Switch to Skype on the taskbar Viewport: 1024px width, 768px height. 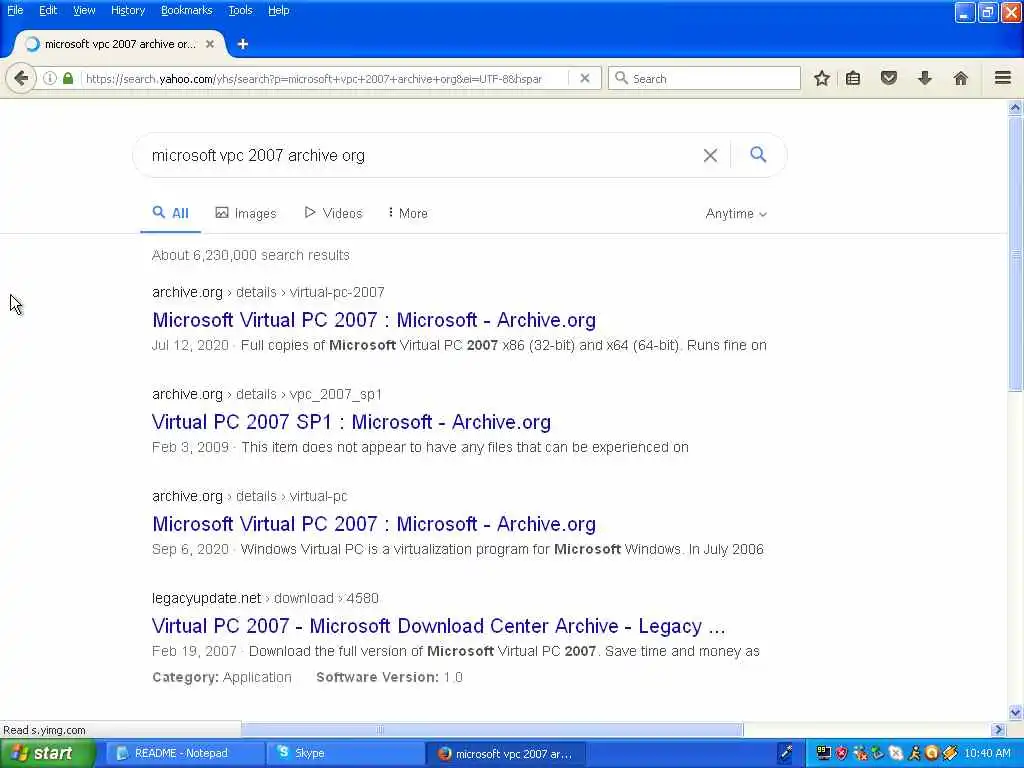[345, 753]
